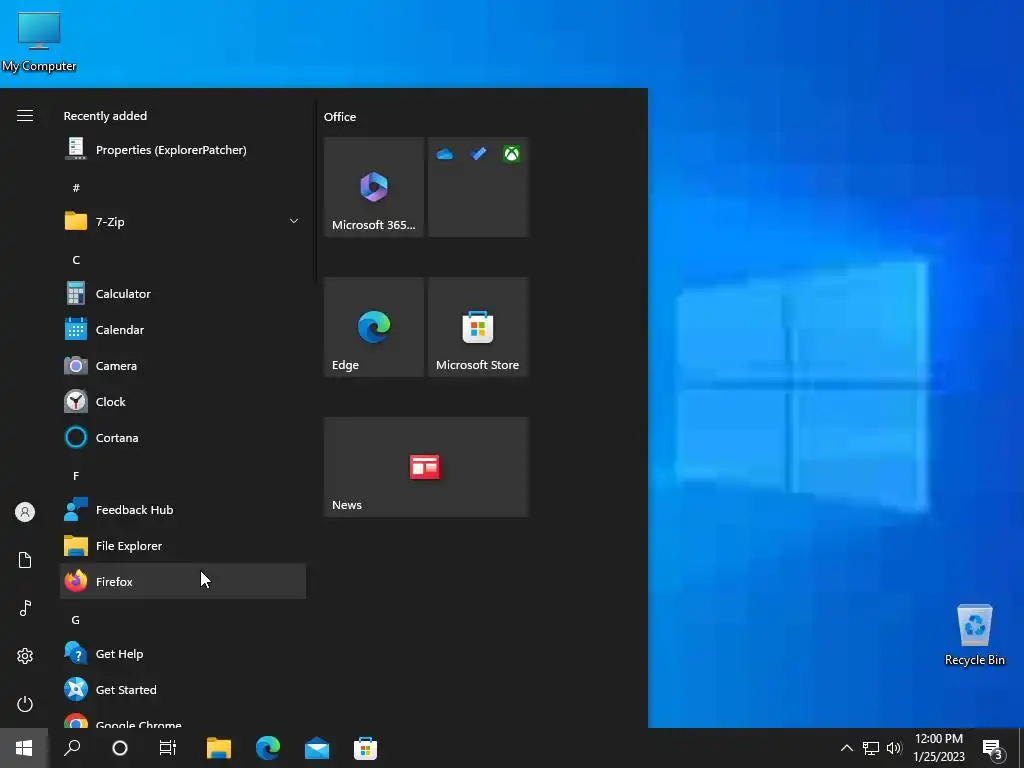Click the letter F section header
This screenshot has height=768, width=1024.
pos(76,476)
